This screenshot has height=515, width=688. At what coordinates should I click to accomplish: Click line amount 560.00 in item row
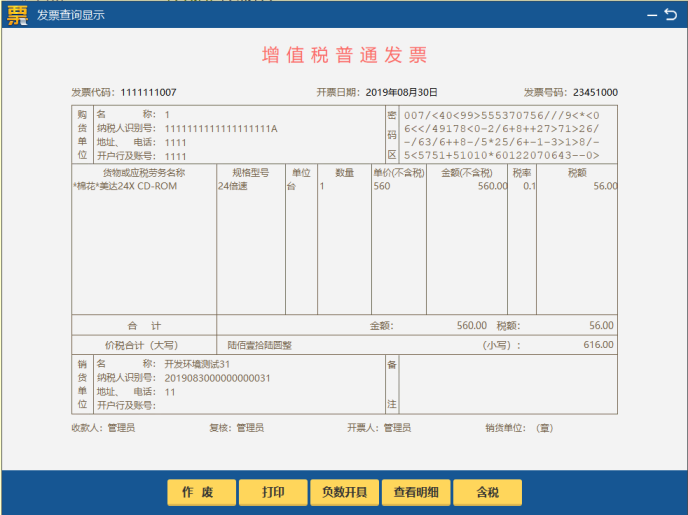point(493,186)
